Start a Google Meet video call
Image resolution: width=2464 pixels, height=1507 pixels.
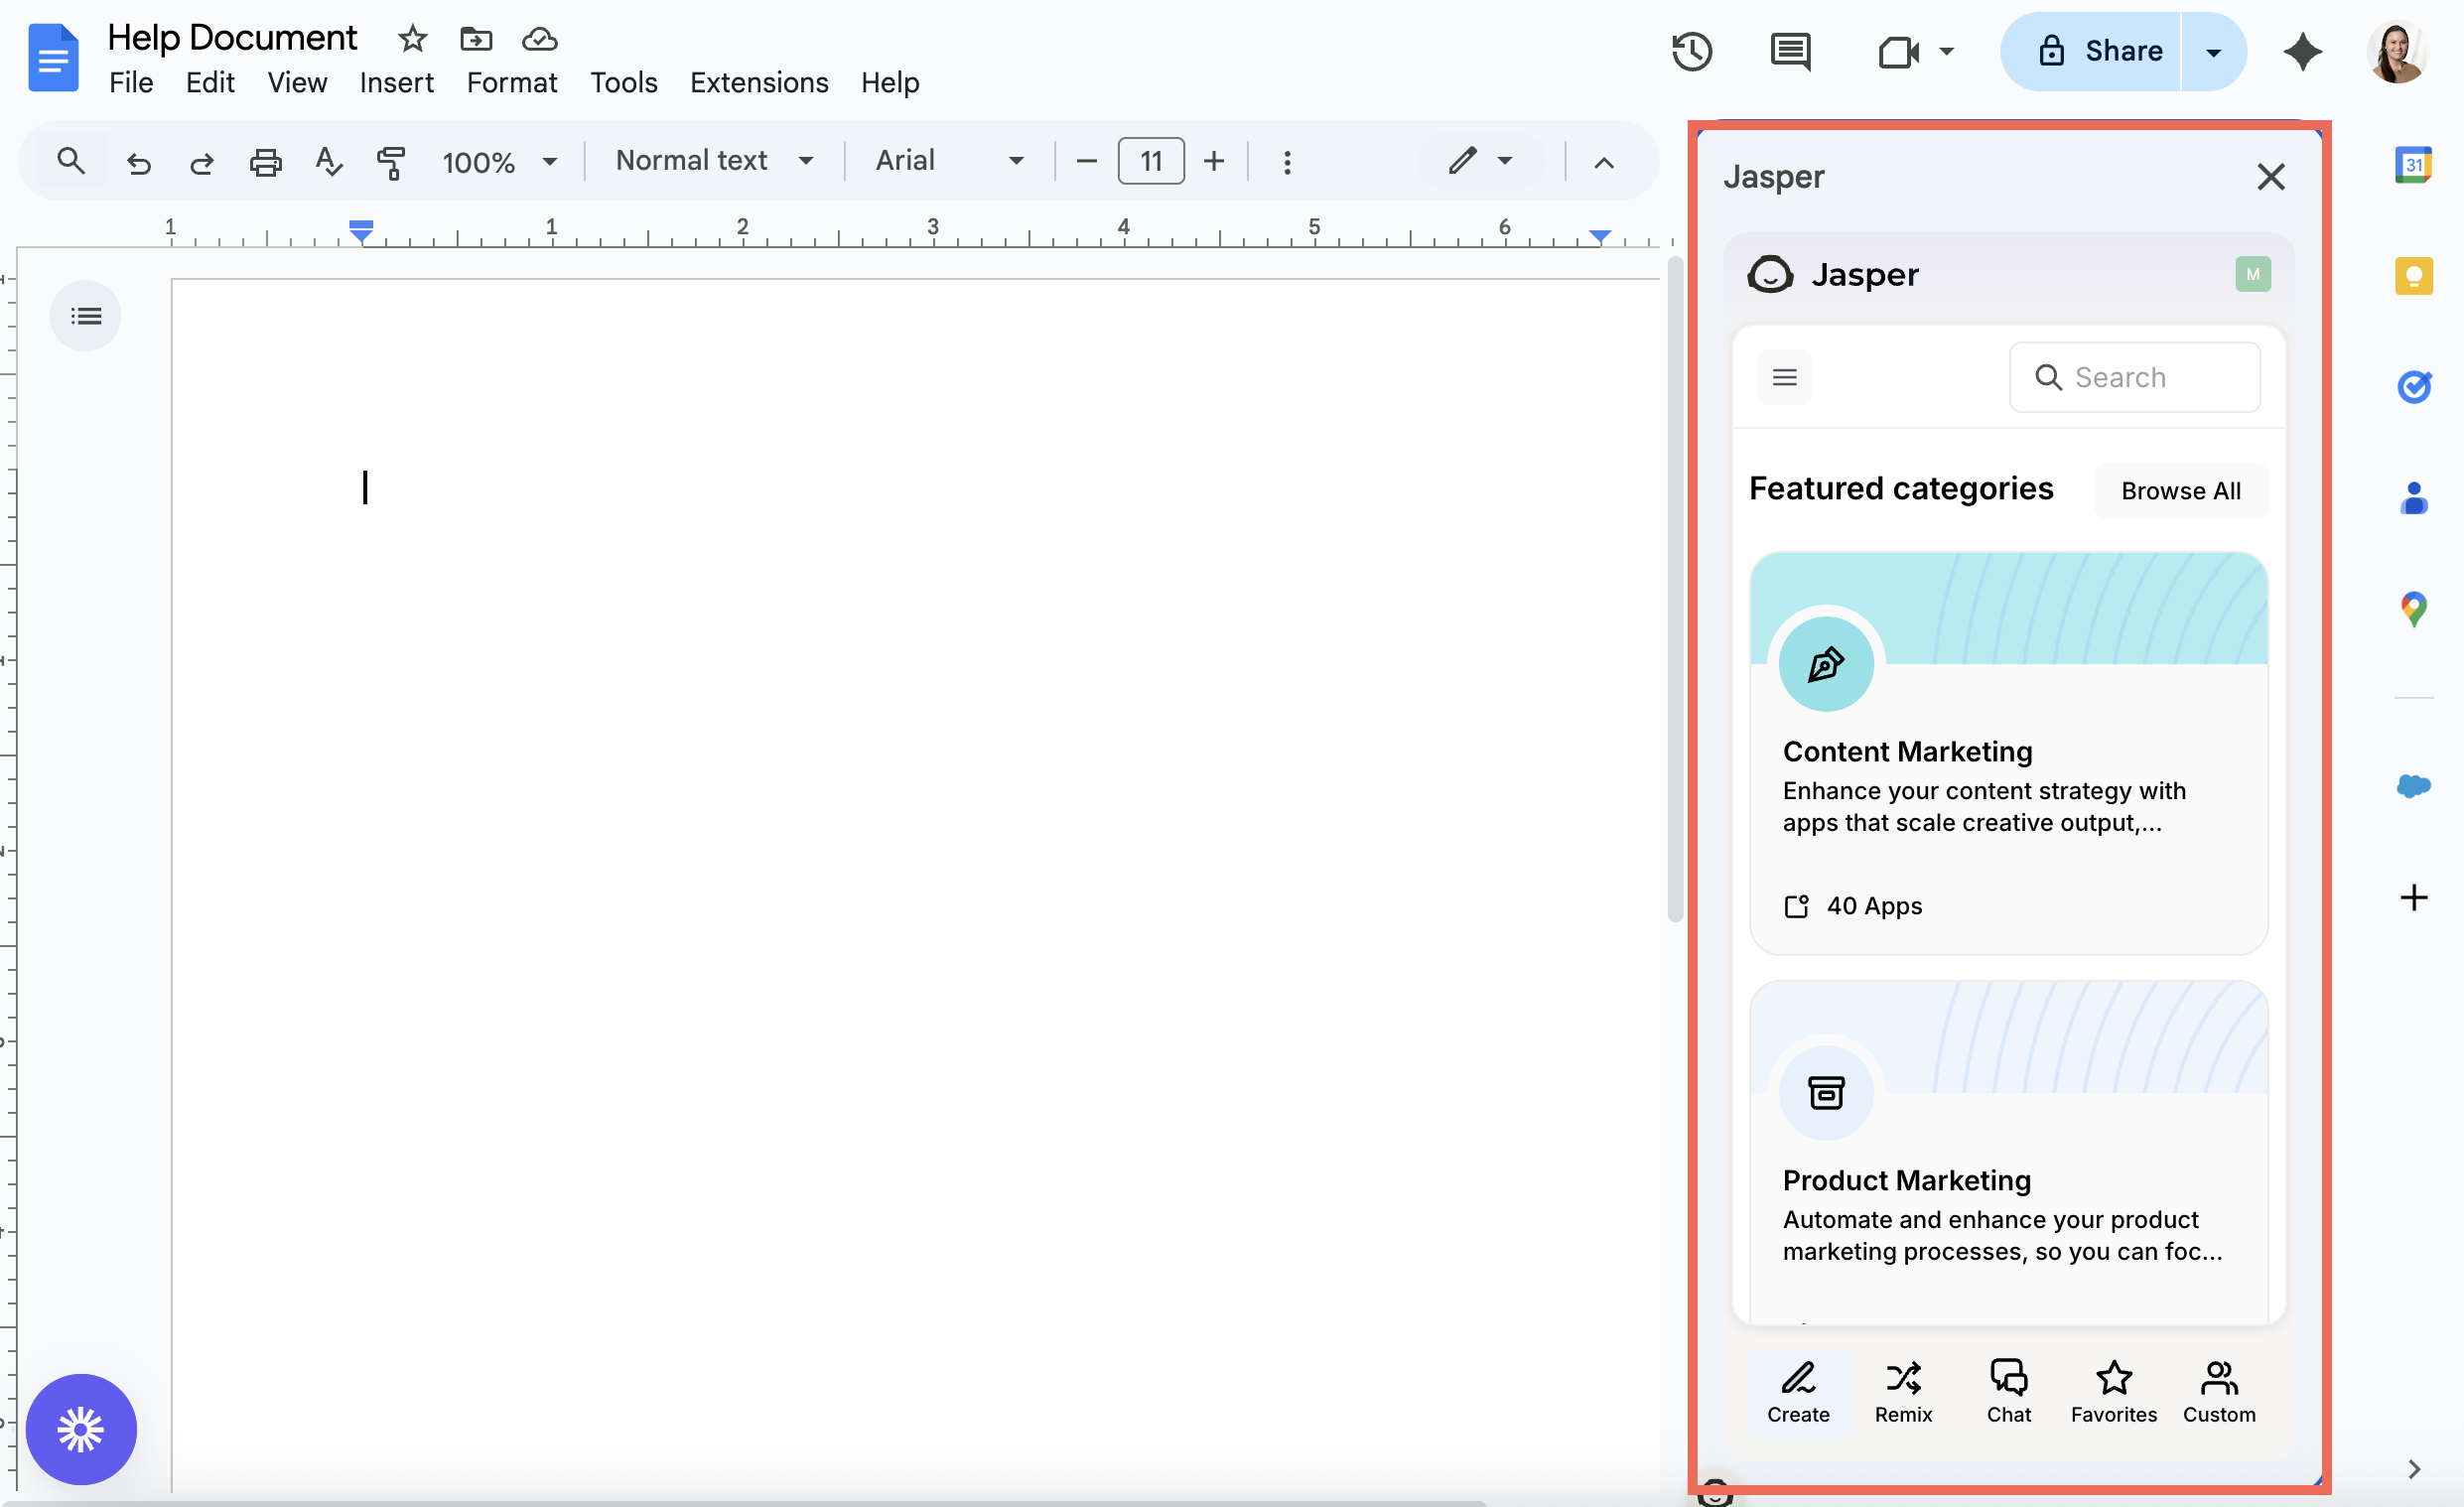pyautogui.click(x=1896, y=51)
